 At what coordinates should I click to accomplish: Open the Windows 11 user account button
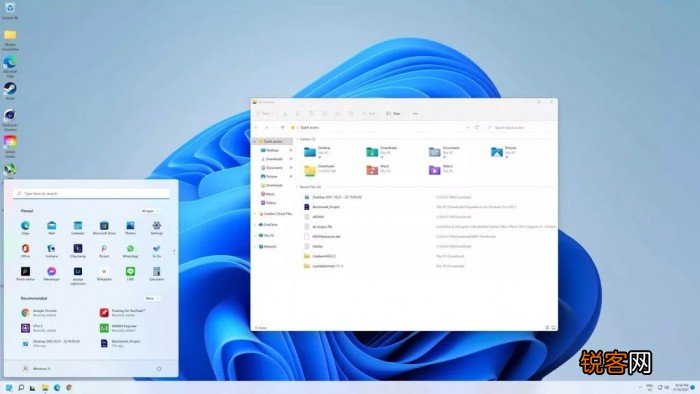[37, 369]
